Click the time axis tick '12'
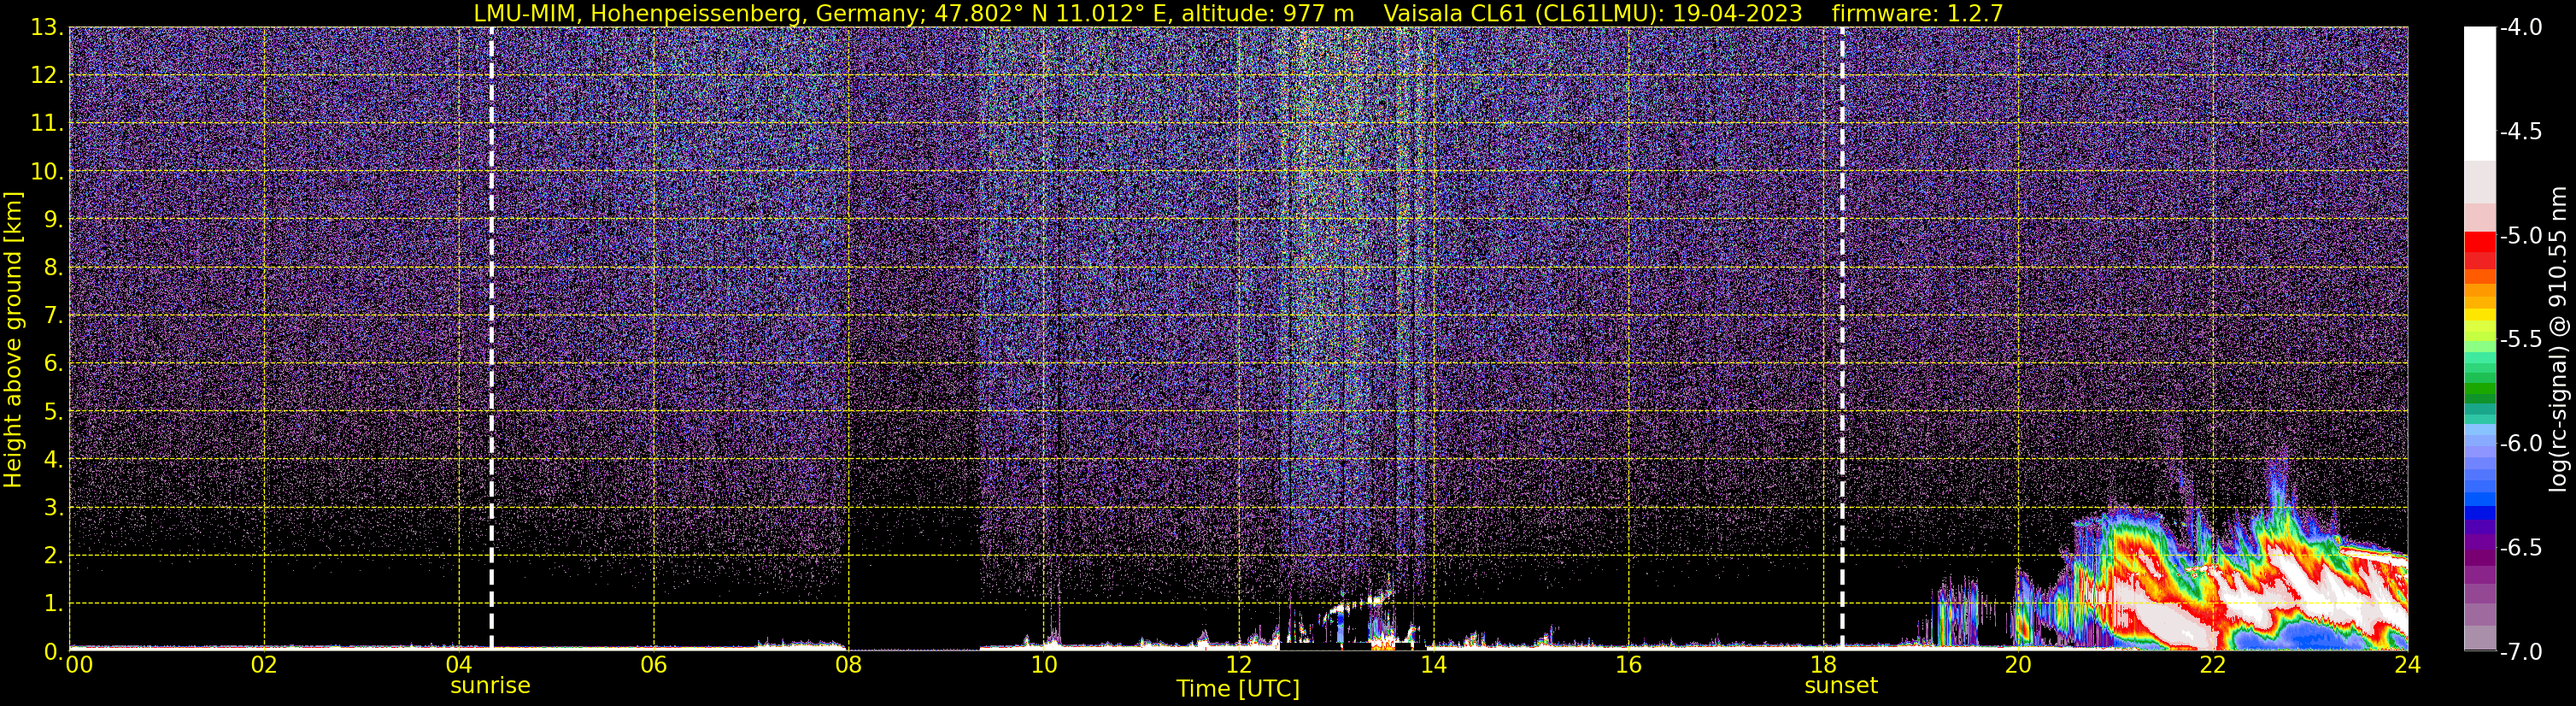Screen dimensions: 2576x706 [x=1238, y=665]
